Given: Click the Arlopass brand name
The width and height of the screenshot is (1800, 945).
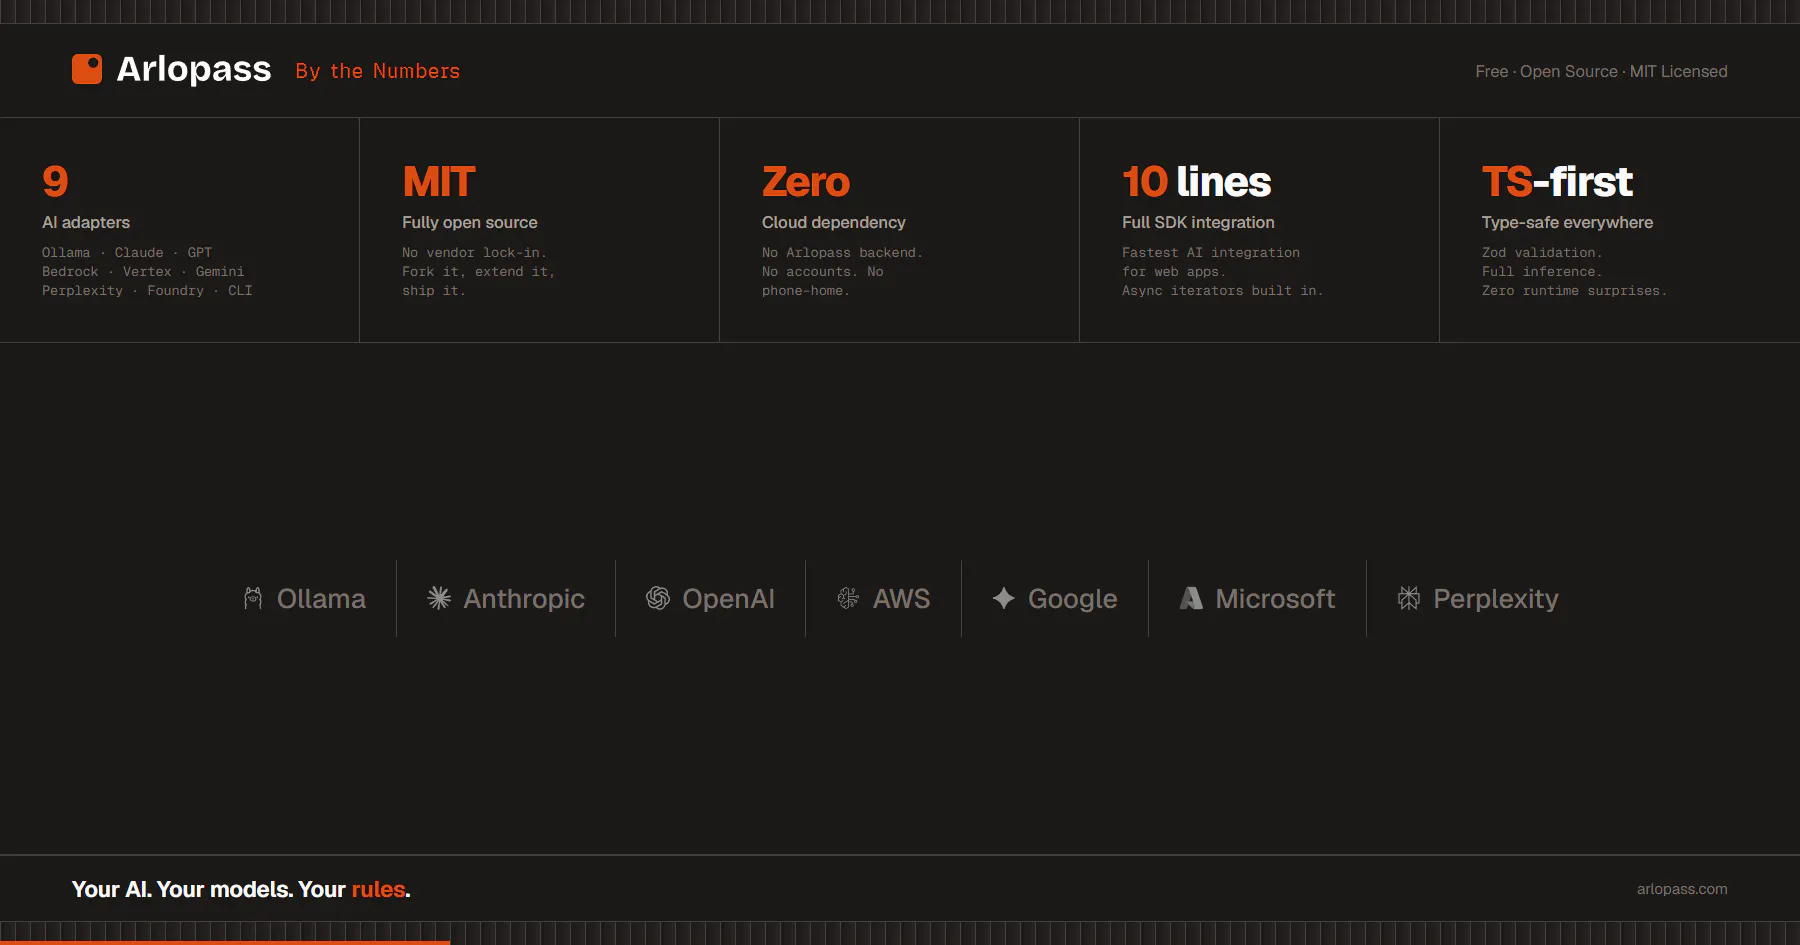Looking at the screenshot, I should click(x=194, y=69).
